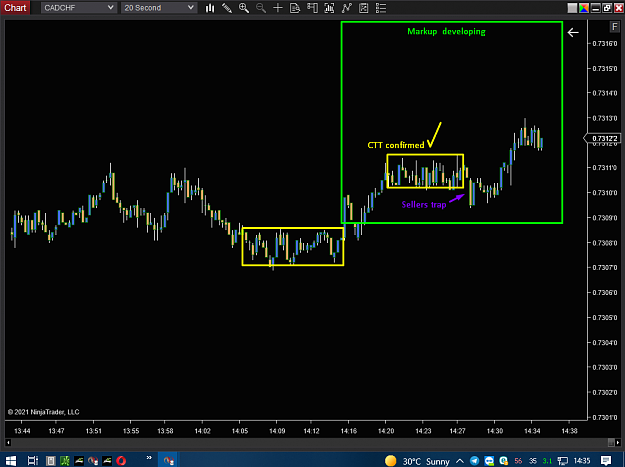The width and height of the screenshot is (625, 467).
Task: Open the Windows Start menu
Action: tap(10, 461)
